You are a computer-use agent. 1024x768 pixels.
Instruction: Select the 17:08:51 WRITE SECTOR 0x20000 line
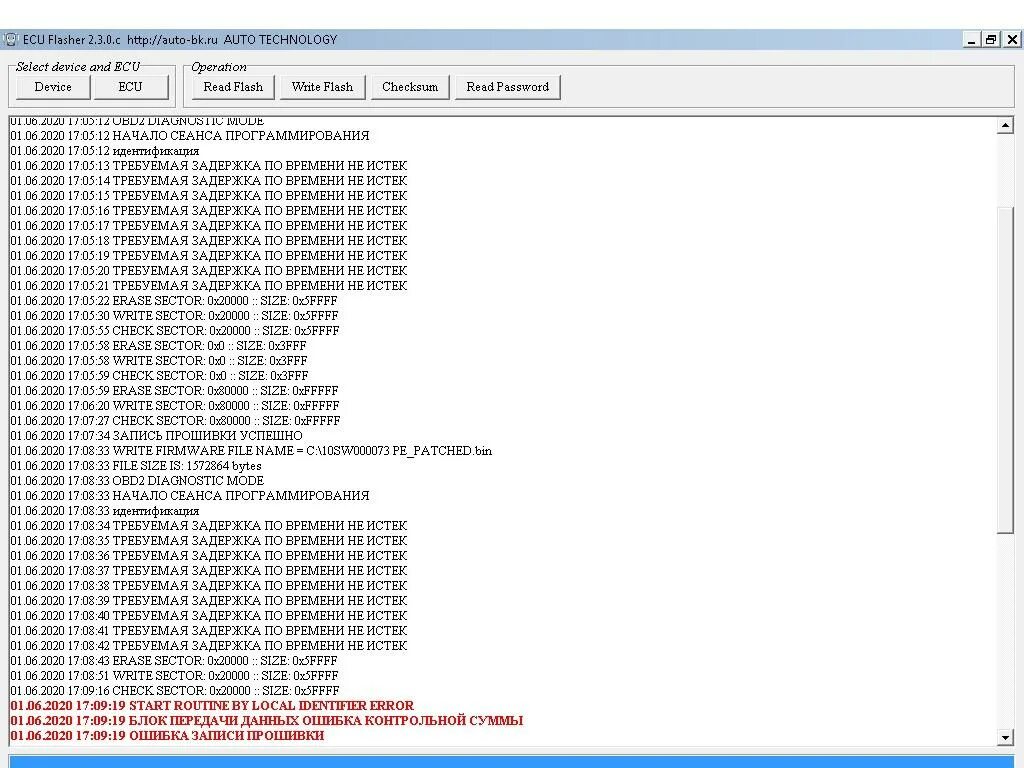click(175, 676)
